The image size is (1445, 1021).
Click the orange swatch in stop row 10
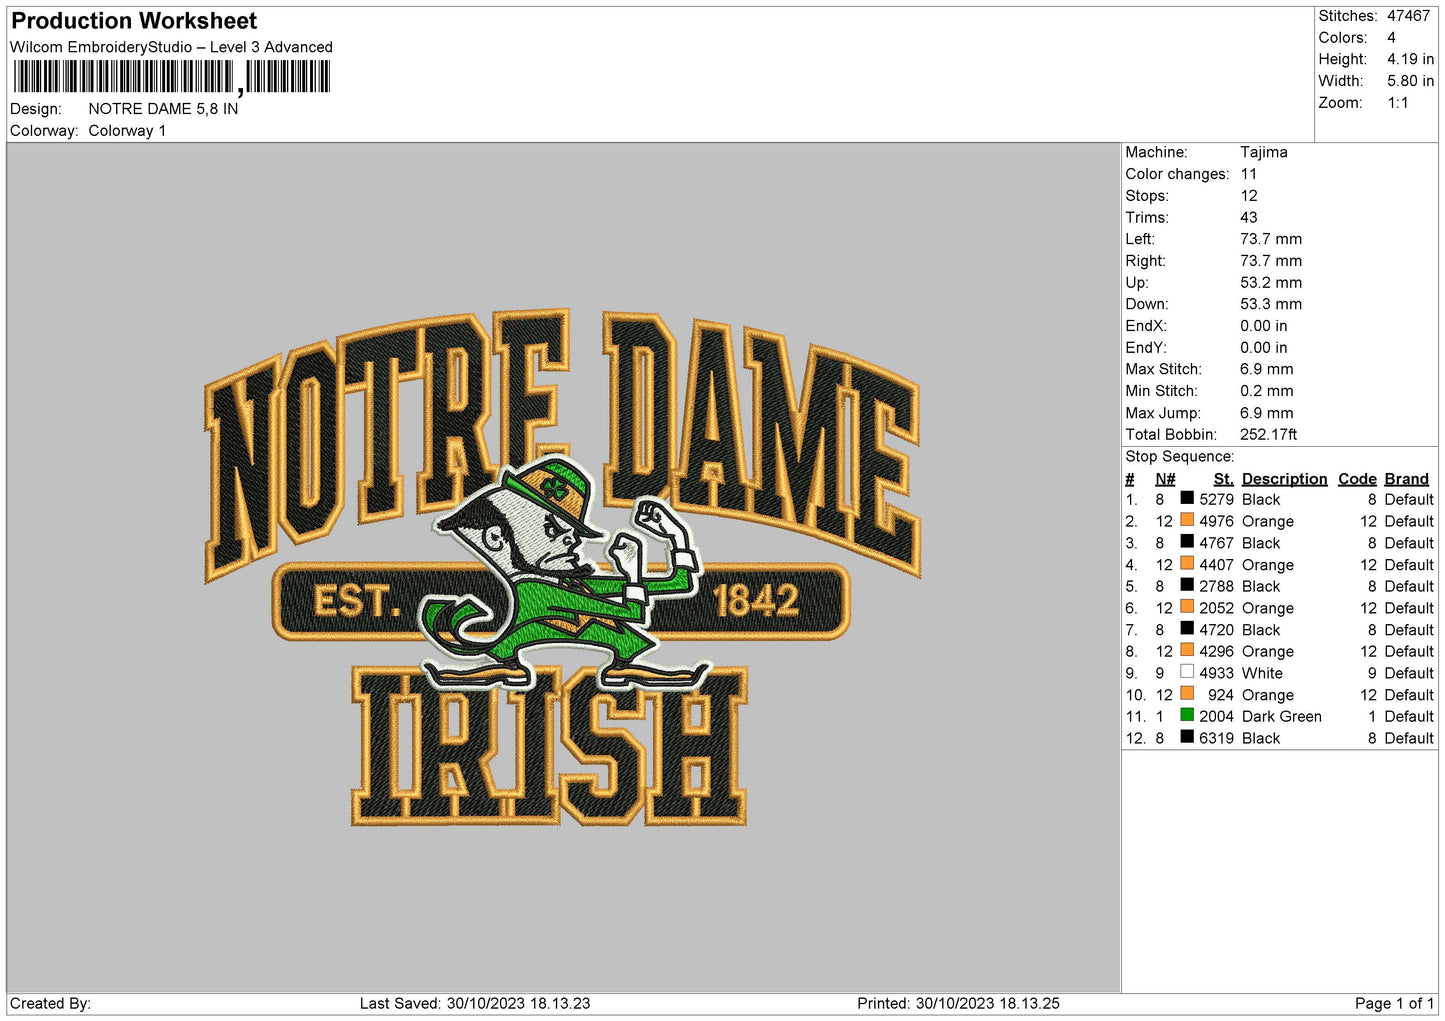tap(1187, 694)
